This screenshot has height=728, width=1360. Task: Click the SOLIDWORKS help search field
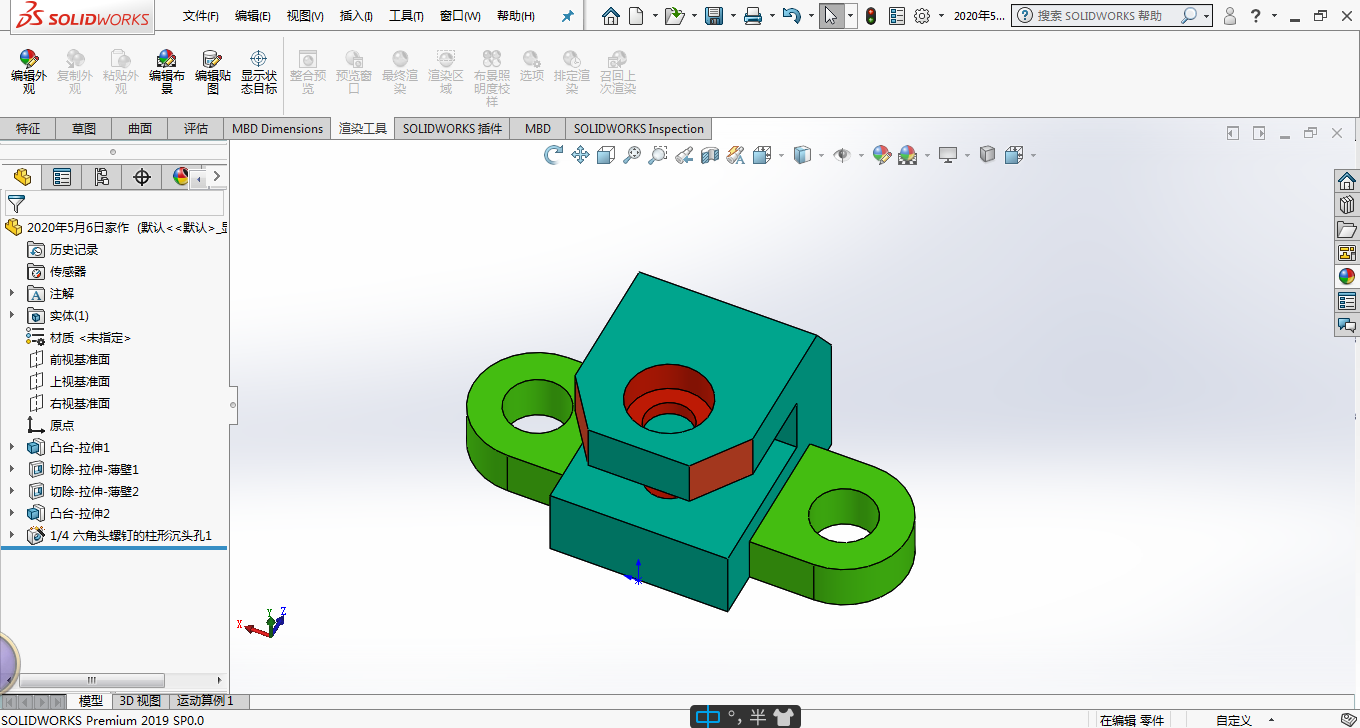coord(1100,16)
